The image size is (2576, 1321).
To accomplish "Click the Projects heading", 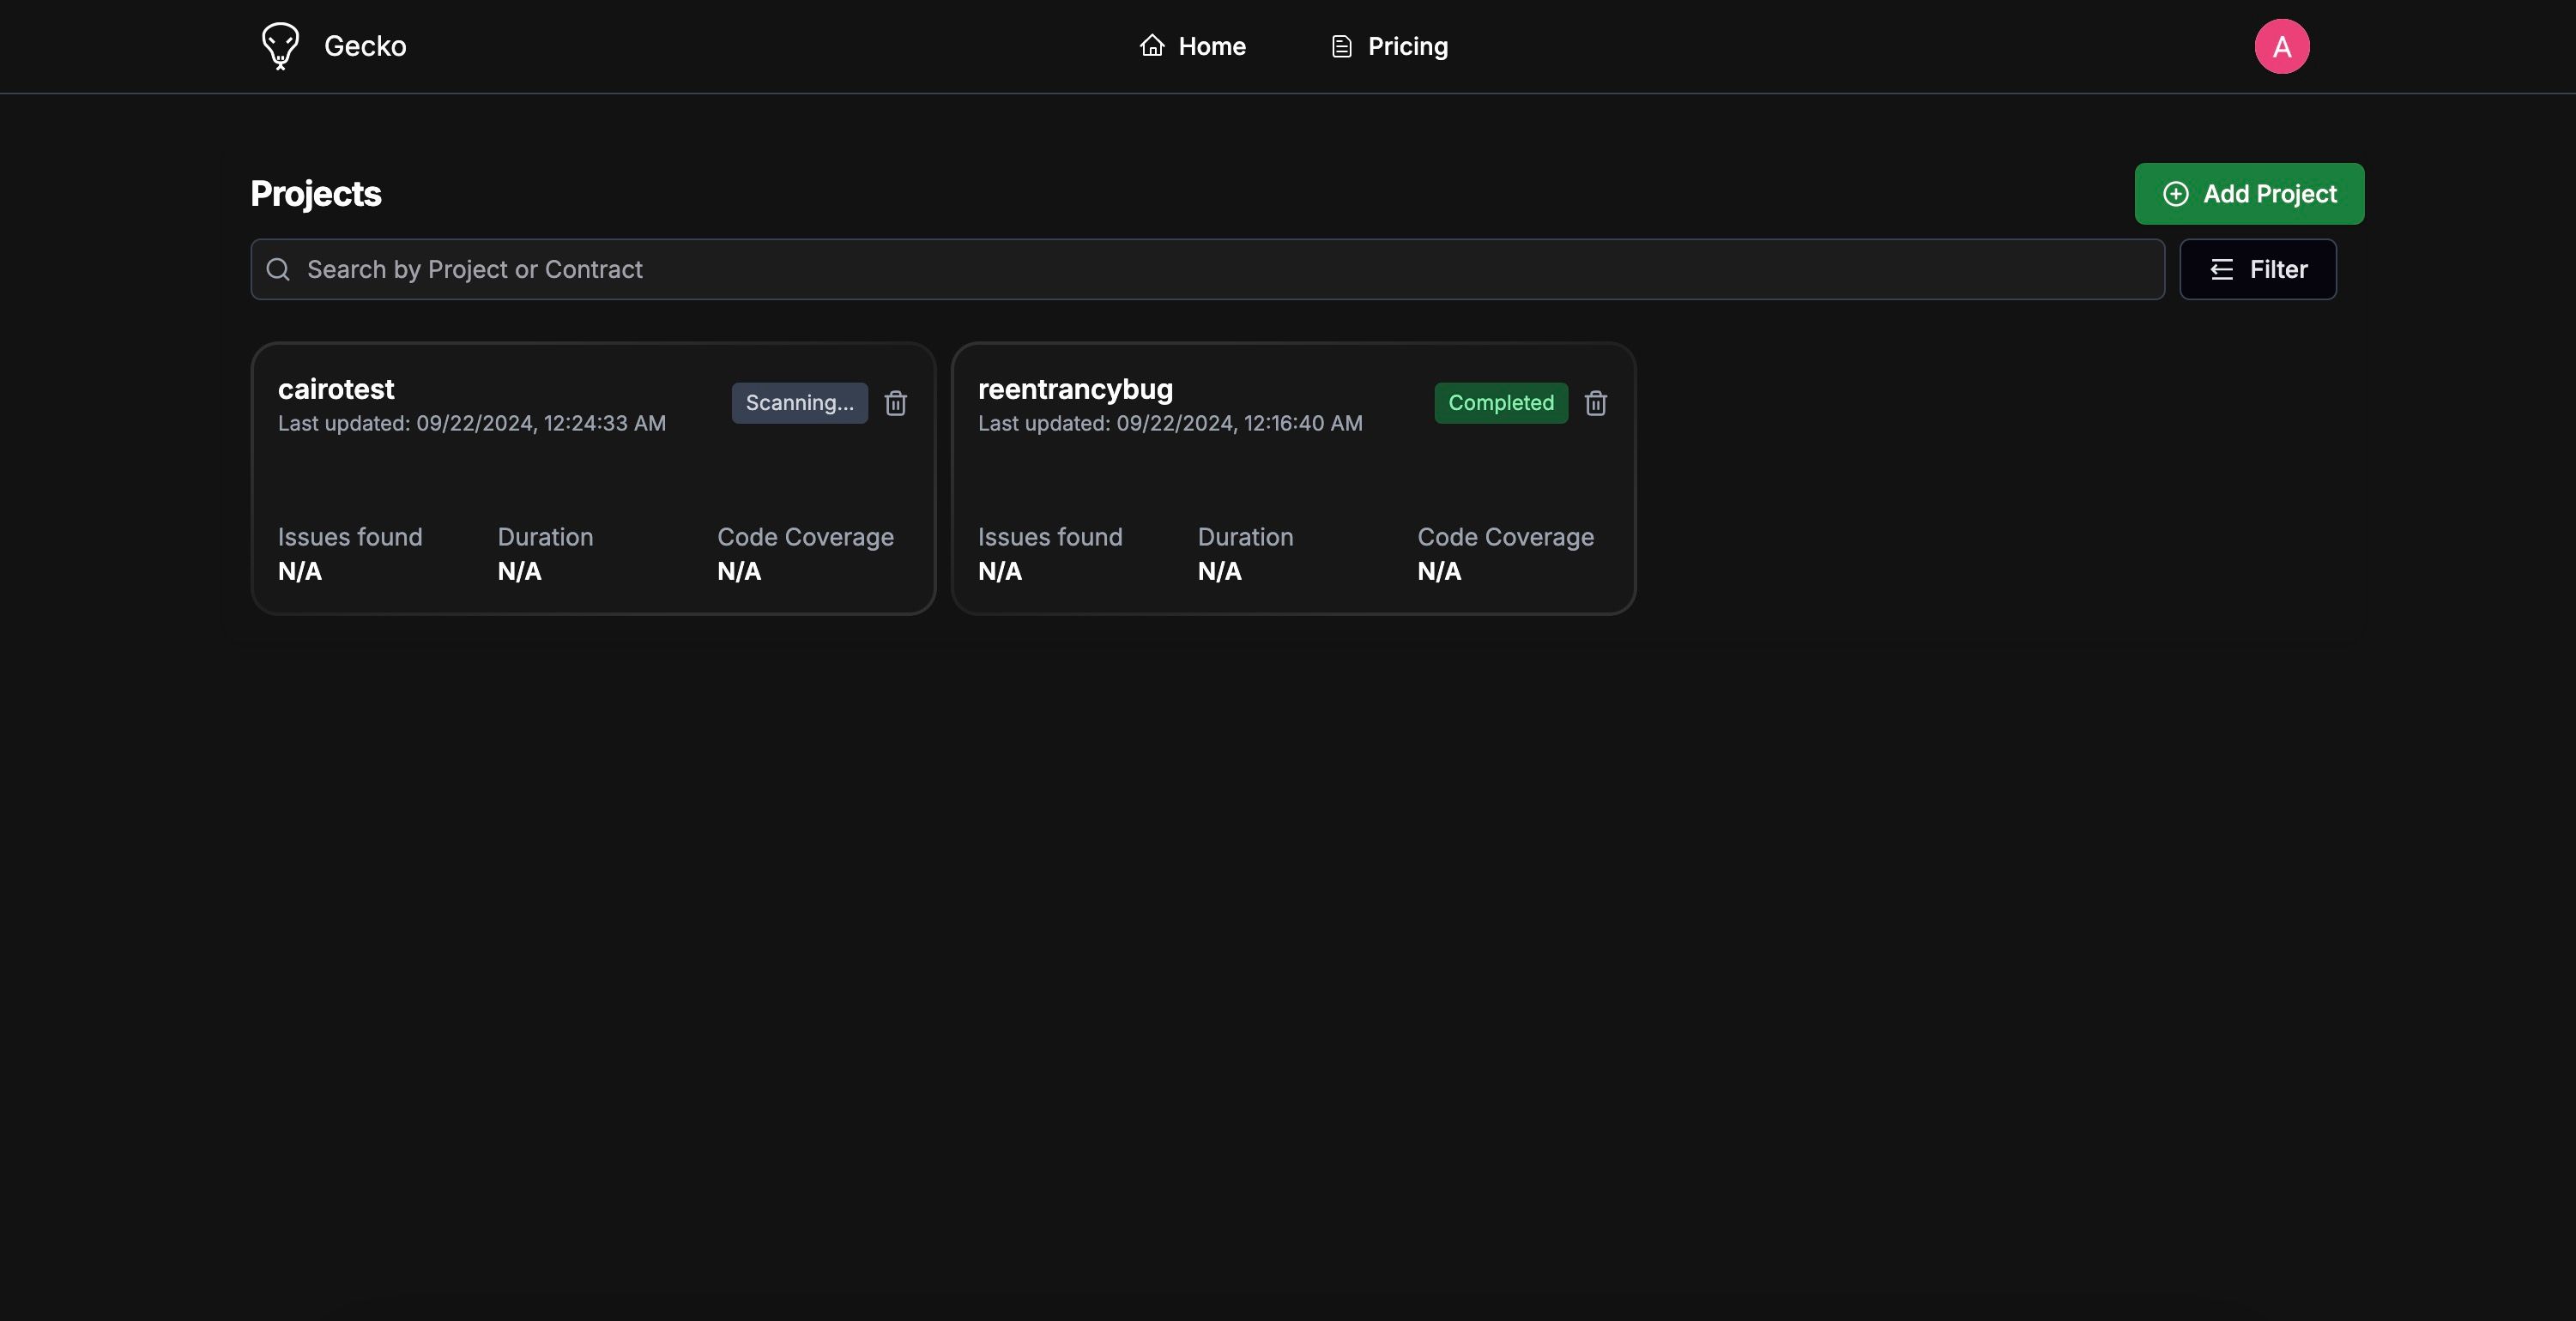I will (316, 194).
